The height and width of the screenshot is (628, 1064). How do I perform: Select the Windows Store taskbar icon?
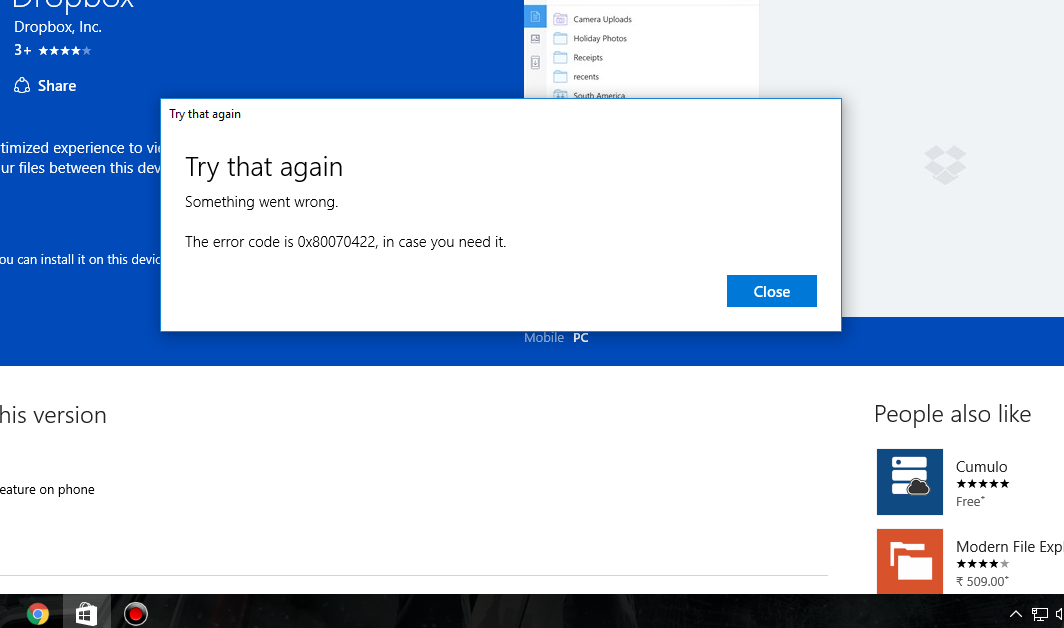pos(86,614)
